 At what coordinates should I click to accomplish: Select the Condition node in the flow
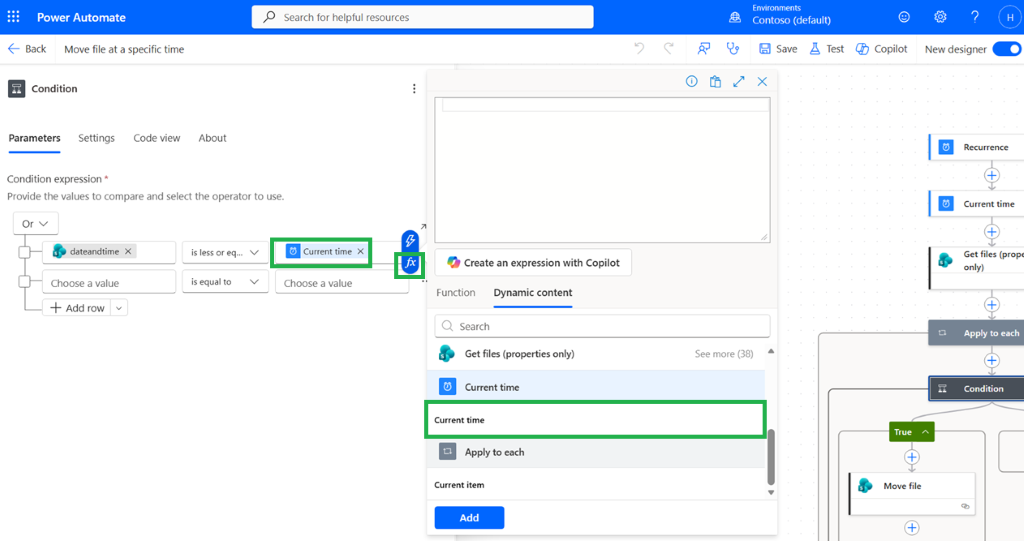coord(976,388)
